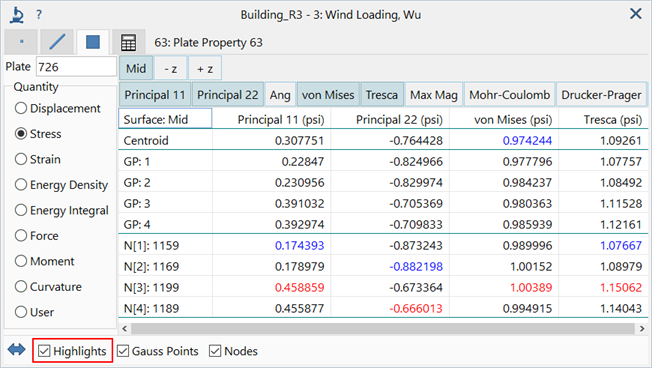Viewport: 652px width, 368px height.
Task: Click the microscope peek icon
Action: (x=17, y=15)
